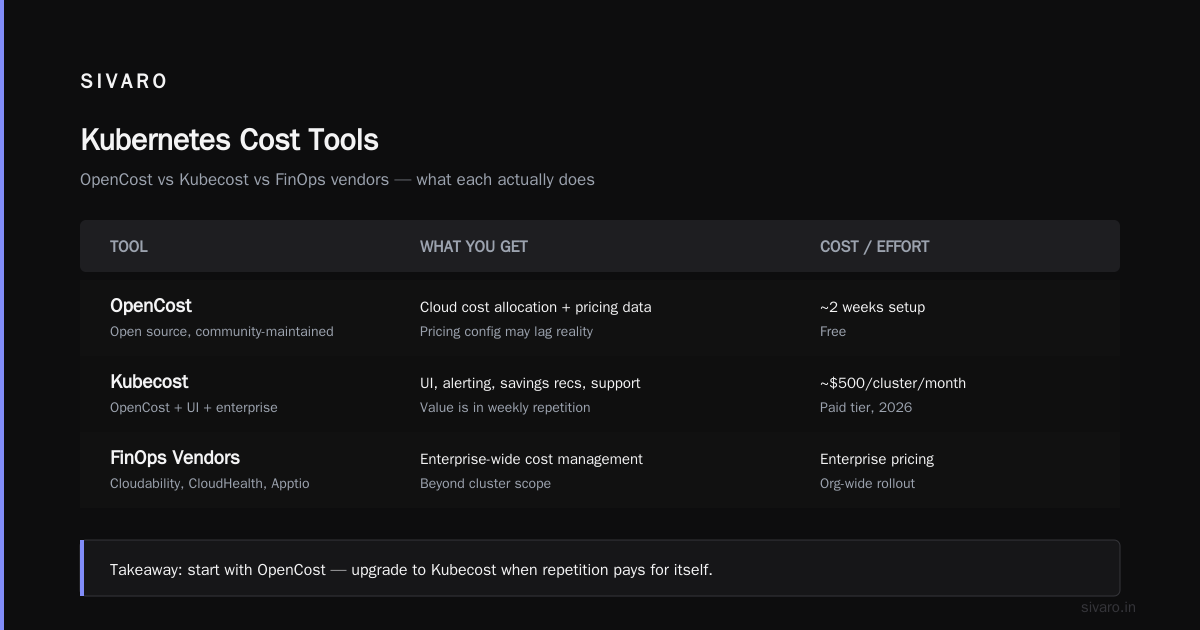The height and width of the screenshot is (630, 1200).
Task: Open the sivaro.in footer link
Action: click(x=1109, y=607)
